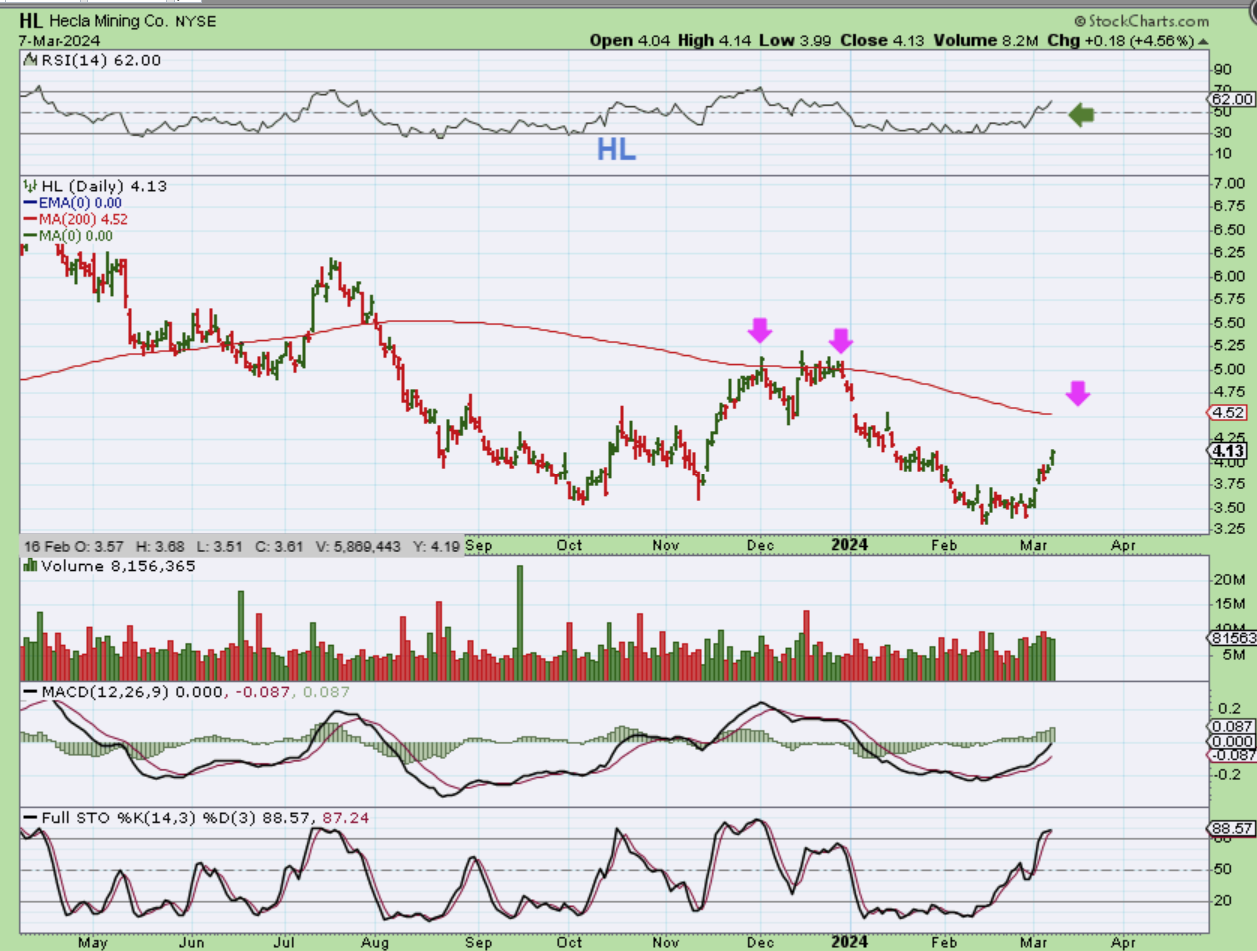
Task: Click the bold HL ticker symbol in header
Action: [30, 21]
